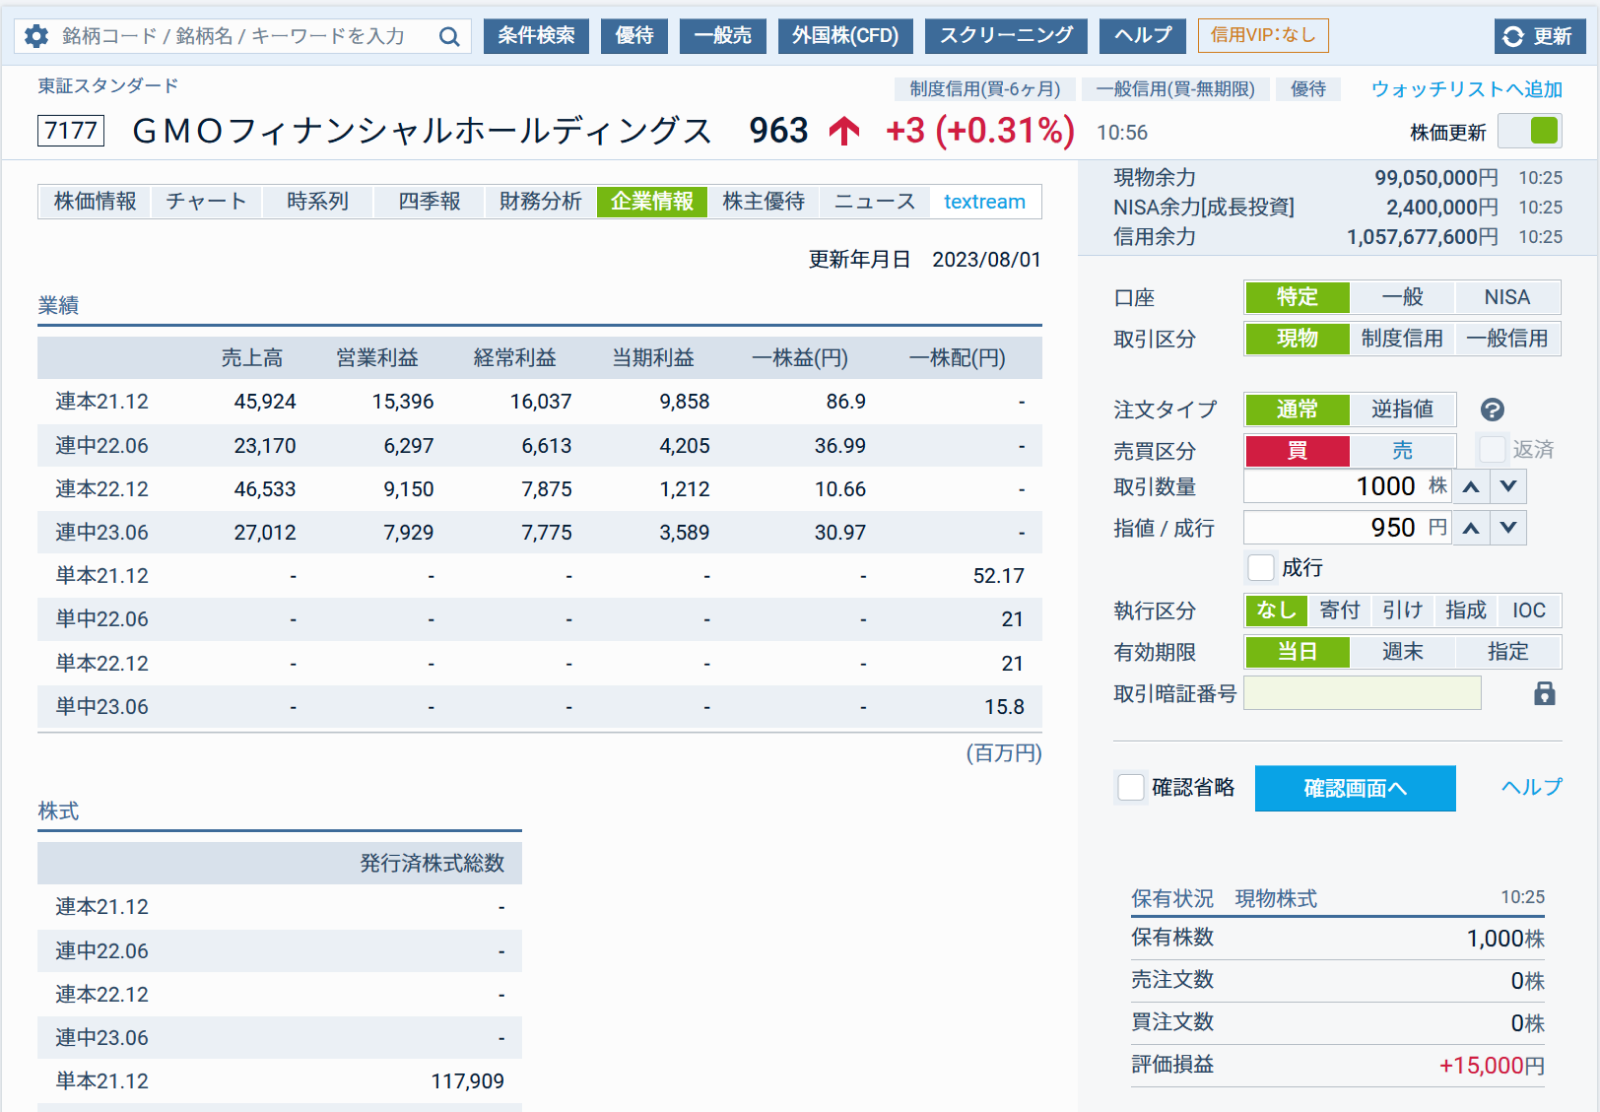Open ウォッチリストへ追加 link

tap(1465, 88)
